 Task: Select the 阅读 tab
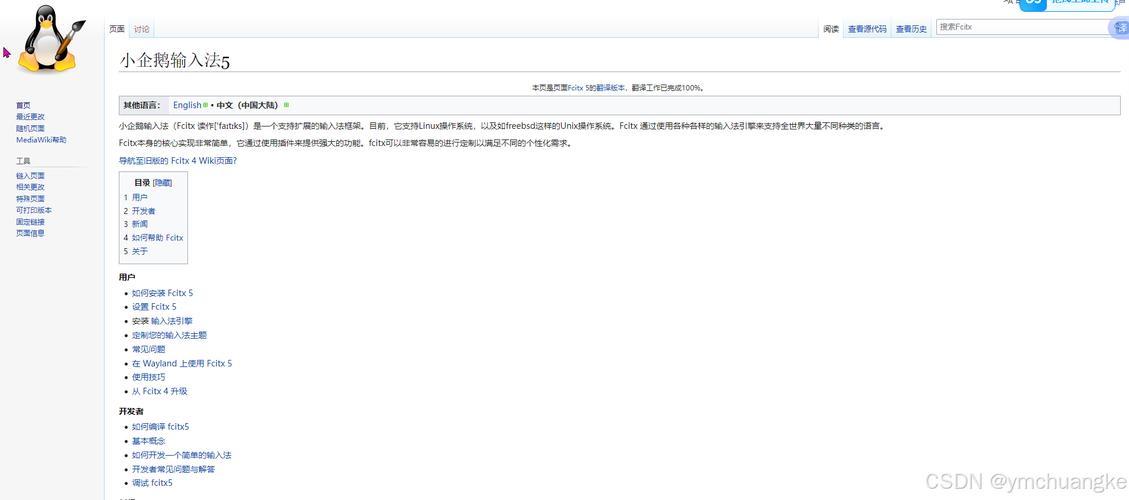click(832, 29)
